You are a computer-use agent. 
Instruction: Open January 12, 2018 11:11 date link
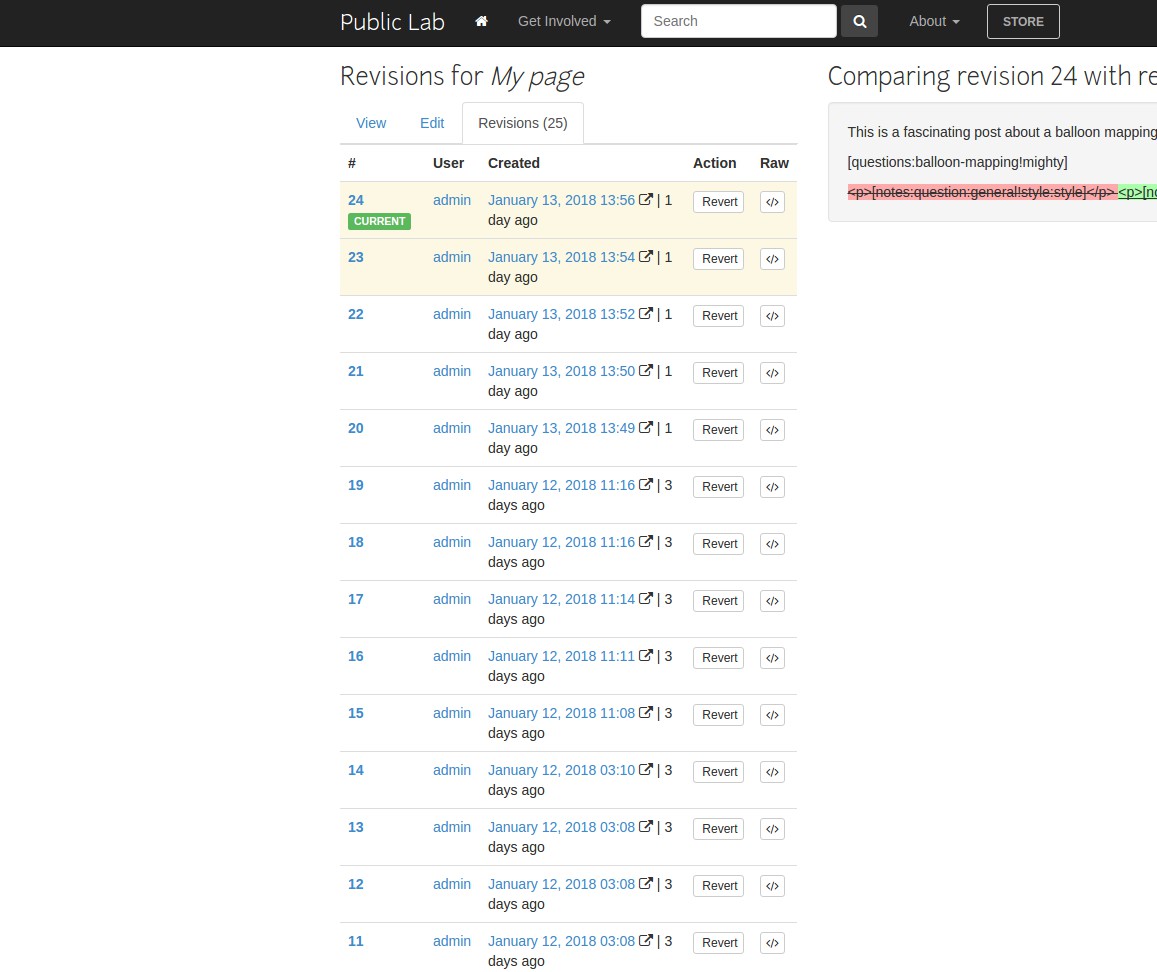tap(561, 656)
